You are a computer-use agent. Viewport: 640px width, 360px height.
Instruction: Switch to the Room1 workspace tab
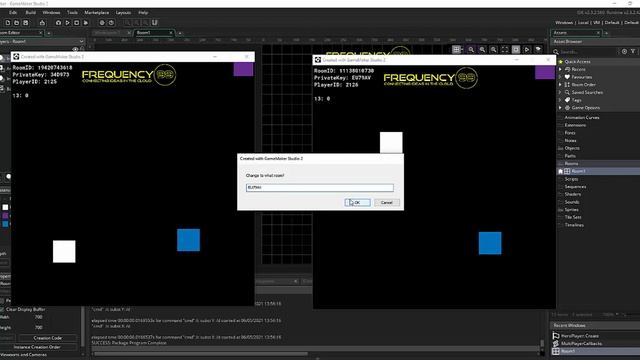[153, 33]
